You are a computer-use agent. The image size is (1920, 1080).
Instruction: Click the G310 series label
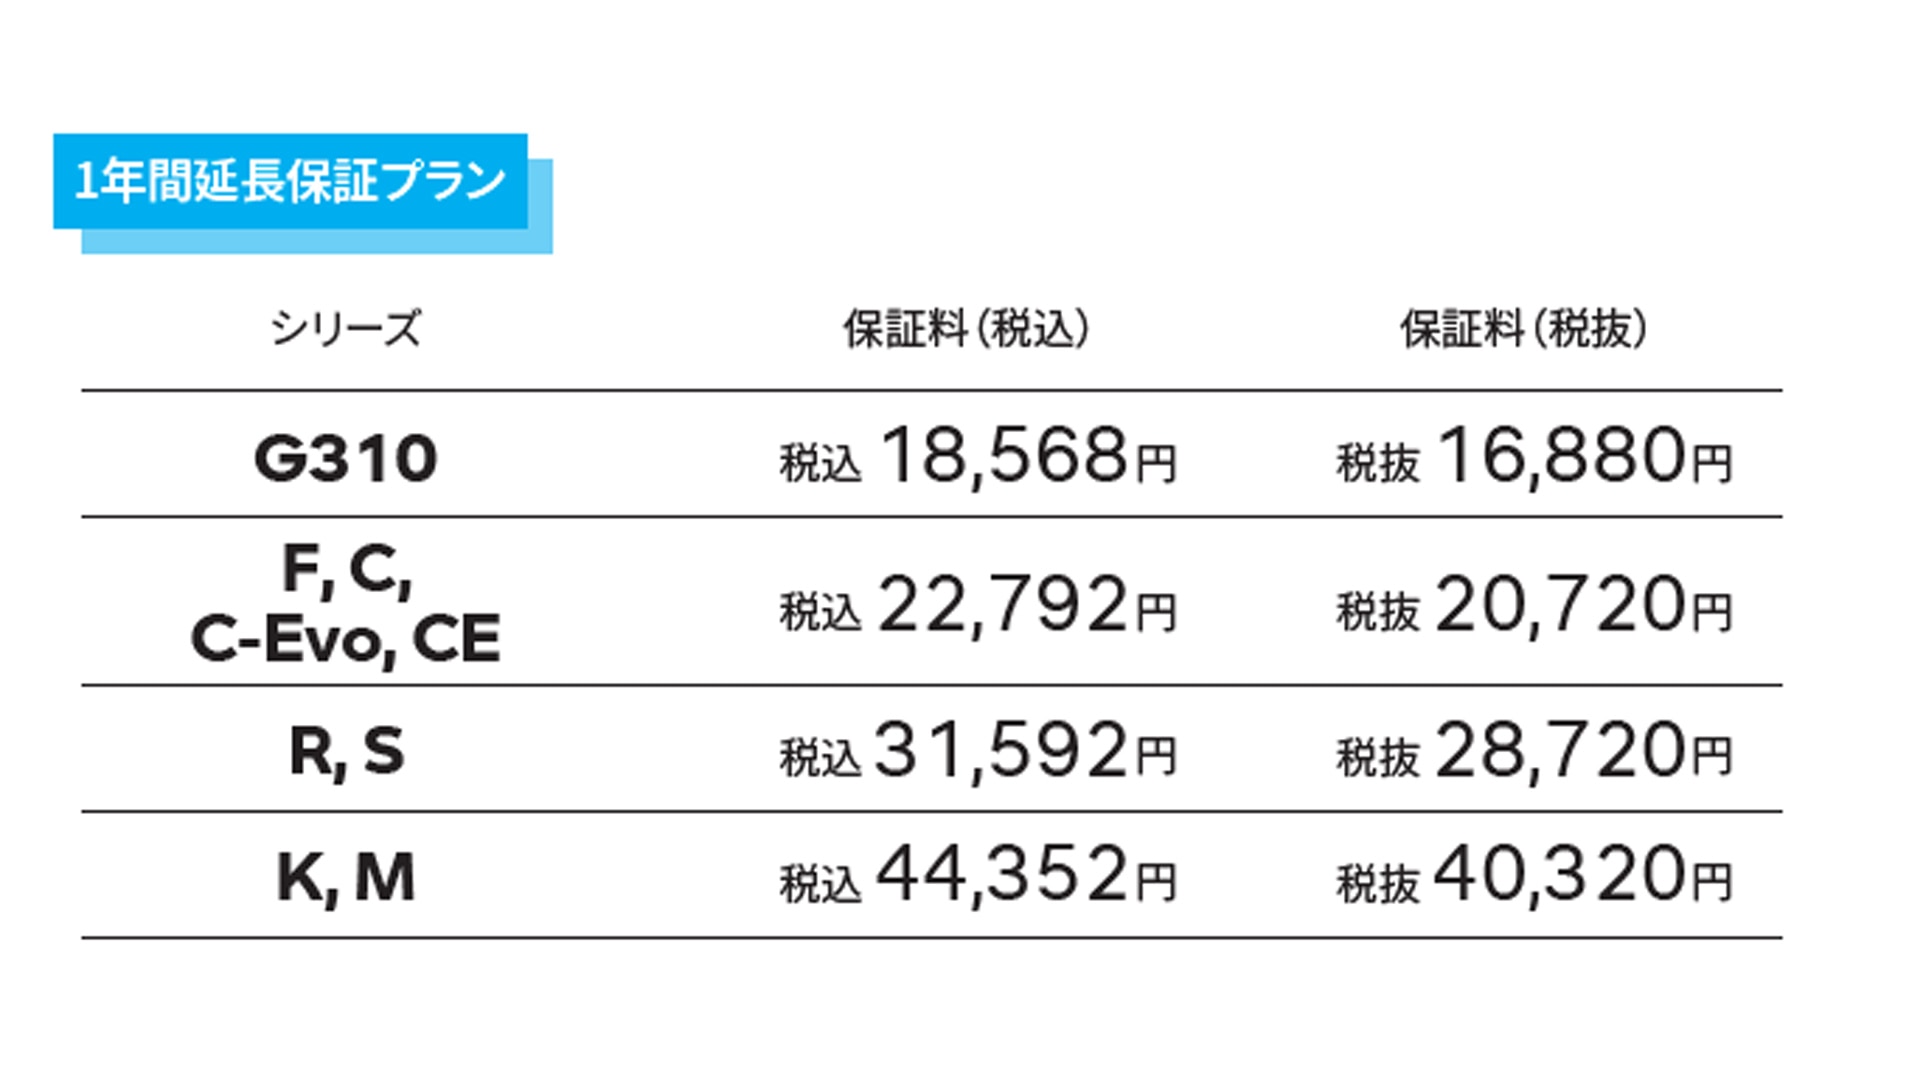click(346, 458)
